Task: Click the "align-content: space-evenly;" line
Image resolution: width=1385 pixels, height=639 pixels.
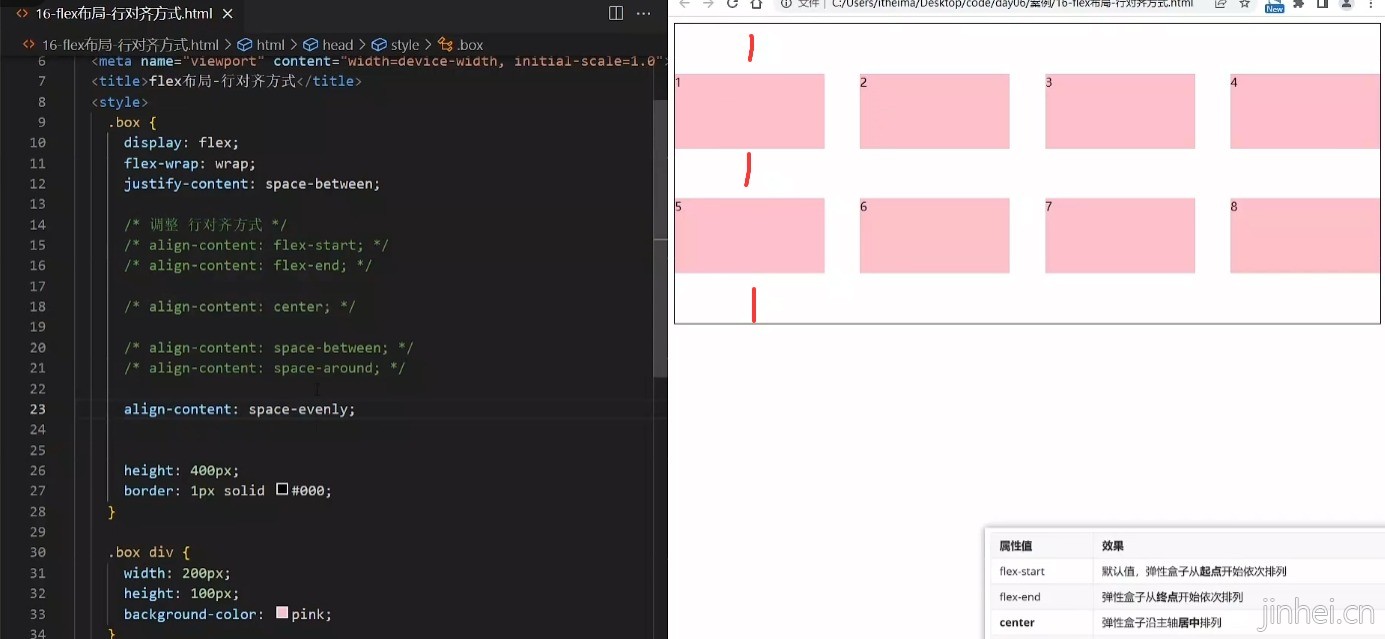Action: (240, 409)
